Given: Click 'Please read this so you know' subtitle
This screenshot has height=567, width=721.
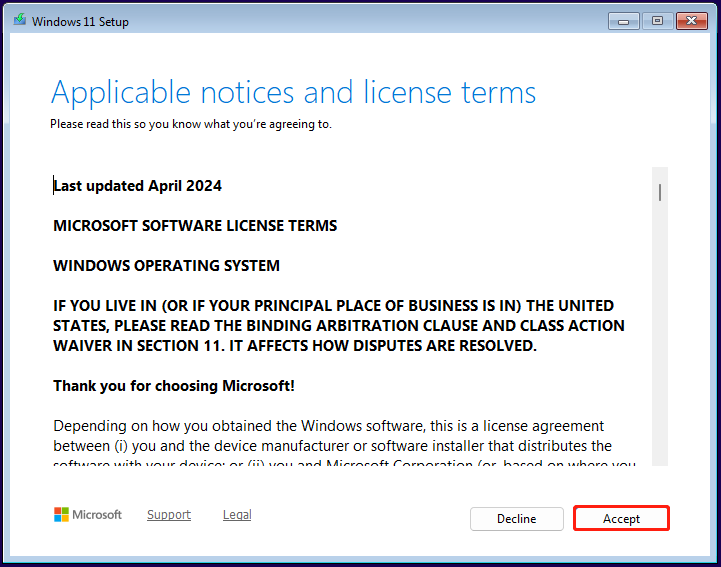Looking at the screenshot, I should pyautogui.click(x=191, y=124).
